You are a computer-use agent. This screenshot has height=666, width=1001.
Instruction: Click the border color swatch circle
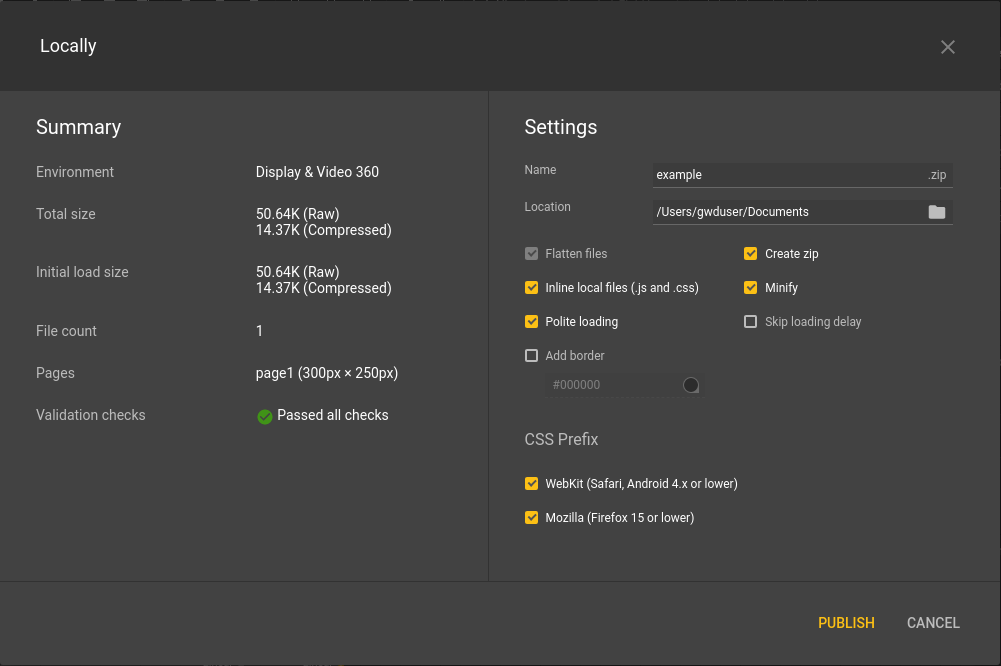[x=691, y=385]
